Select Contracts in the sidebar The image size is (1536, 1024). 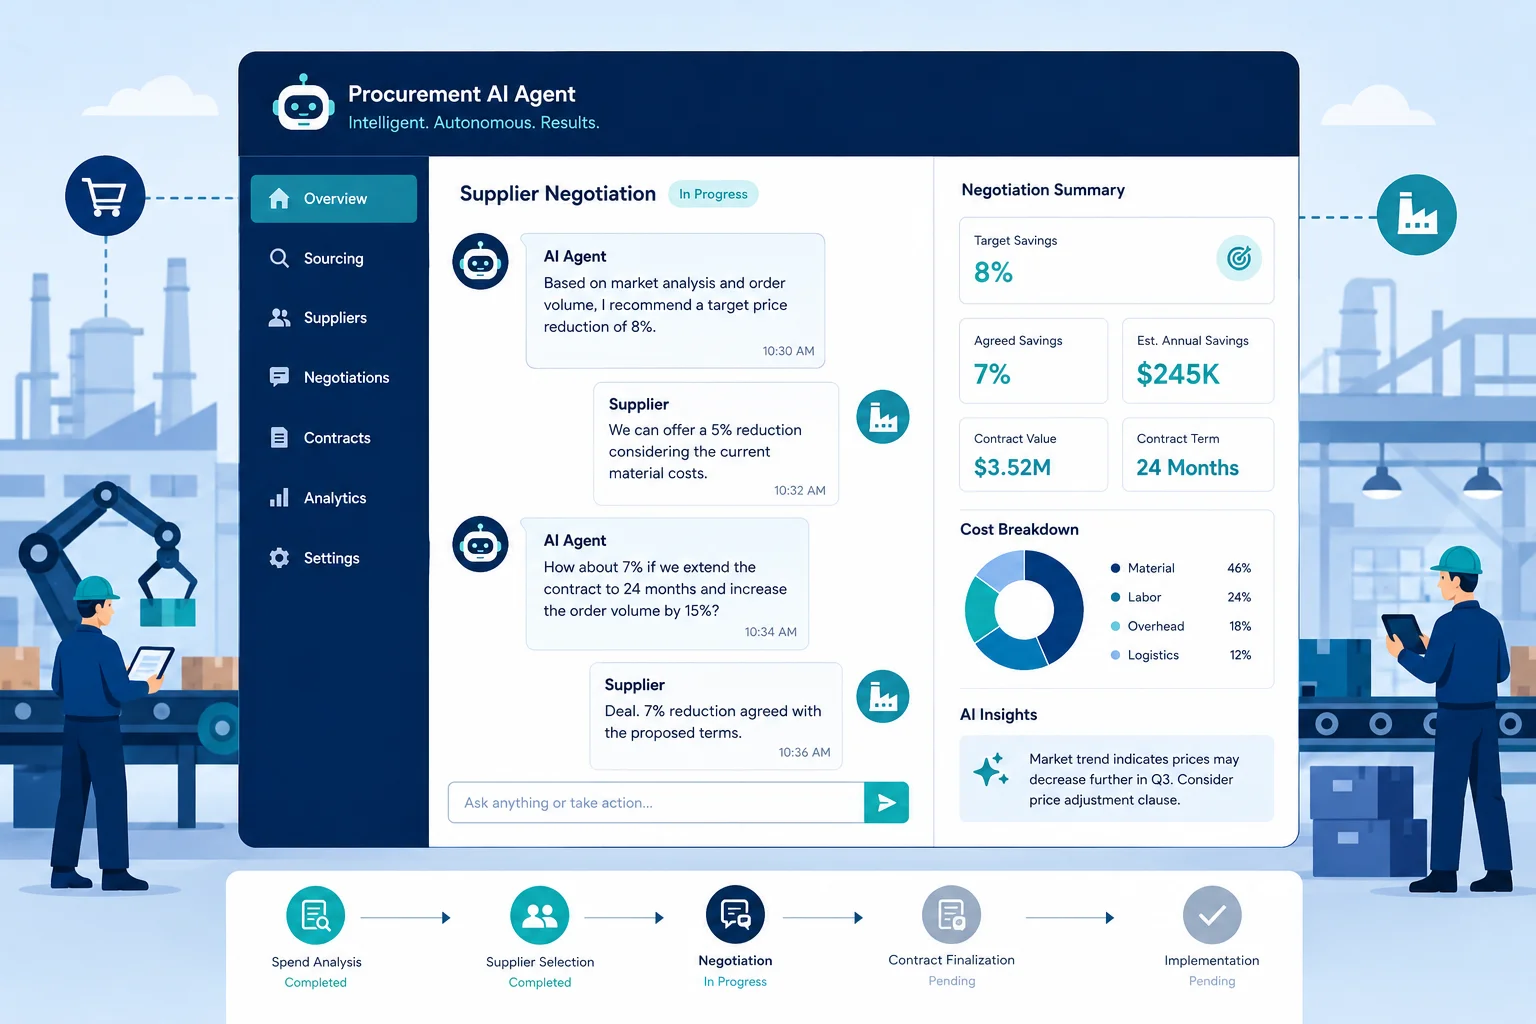pos(334,438)
